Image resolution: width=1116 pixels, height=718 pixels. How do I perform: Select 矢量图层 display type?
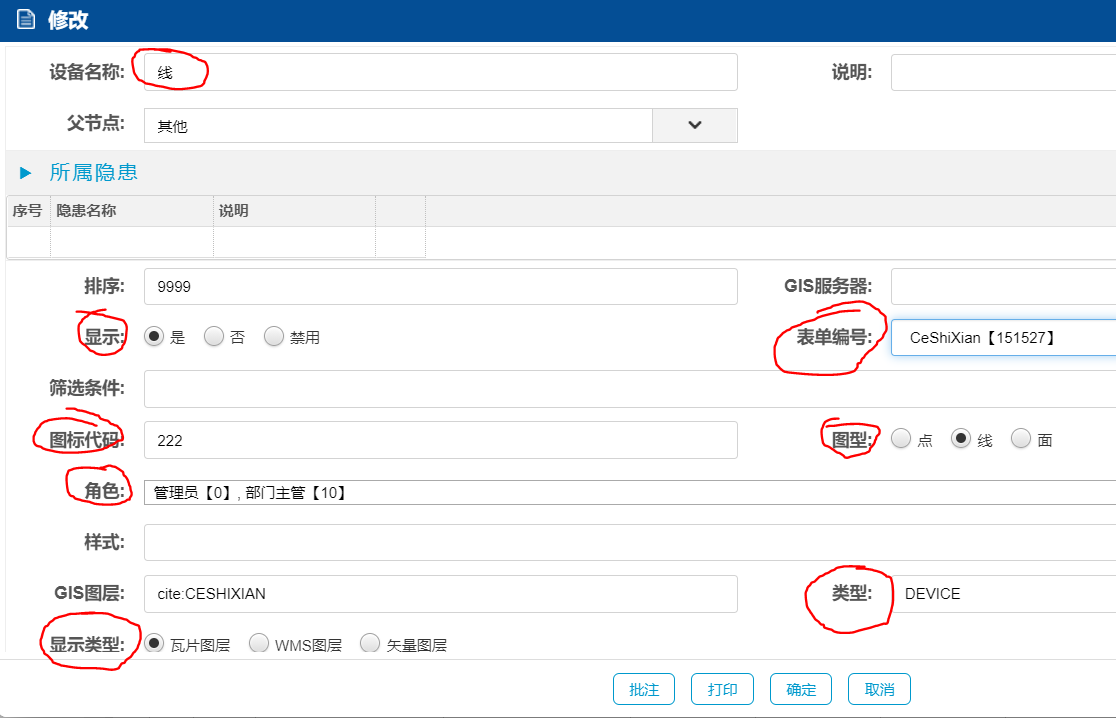click(370, 644)
